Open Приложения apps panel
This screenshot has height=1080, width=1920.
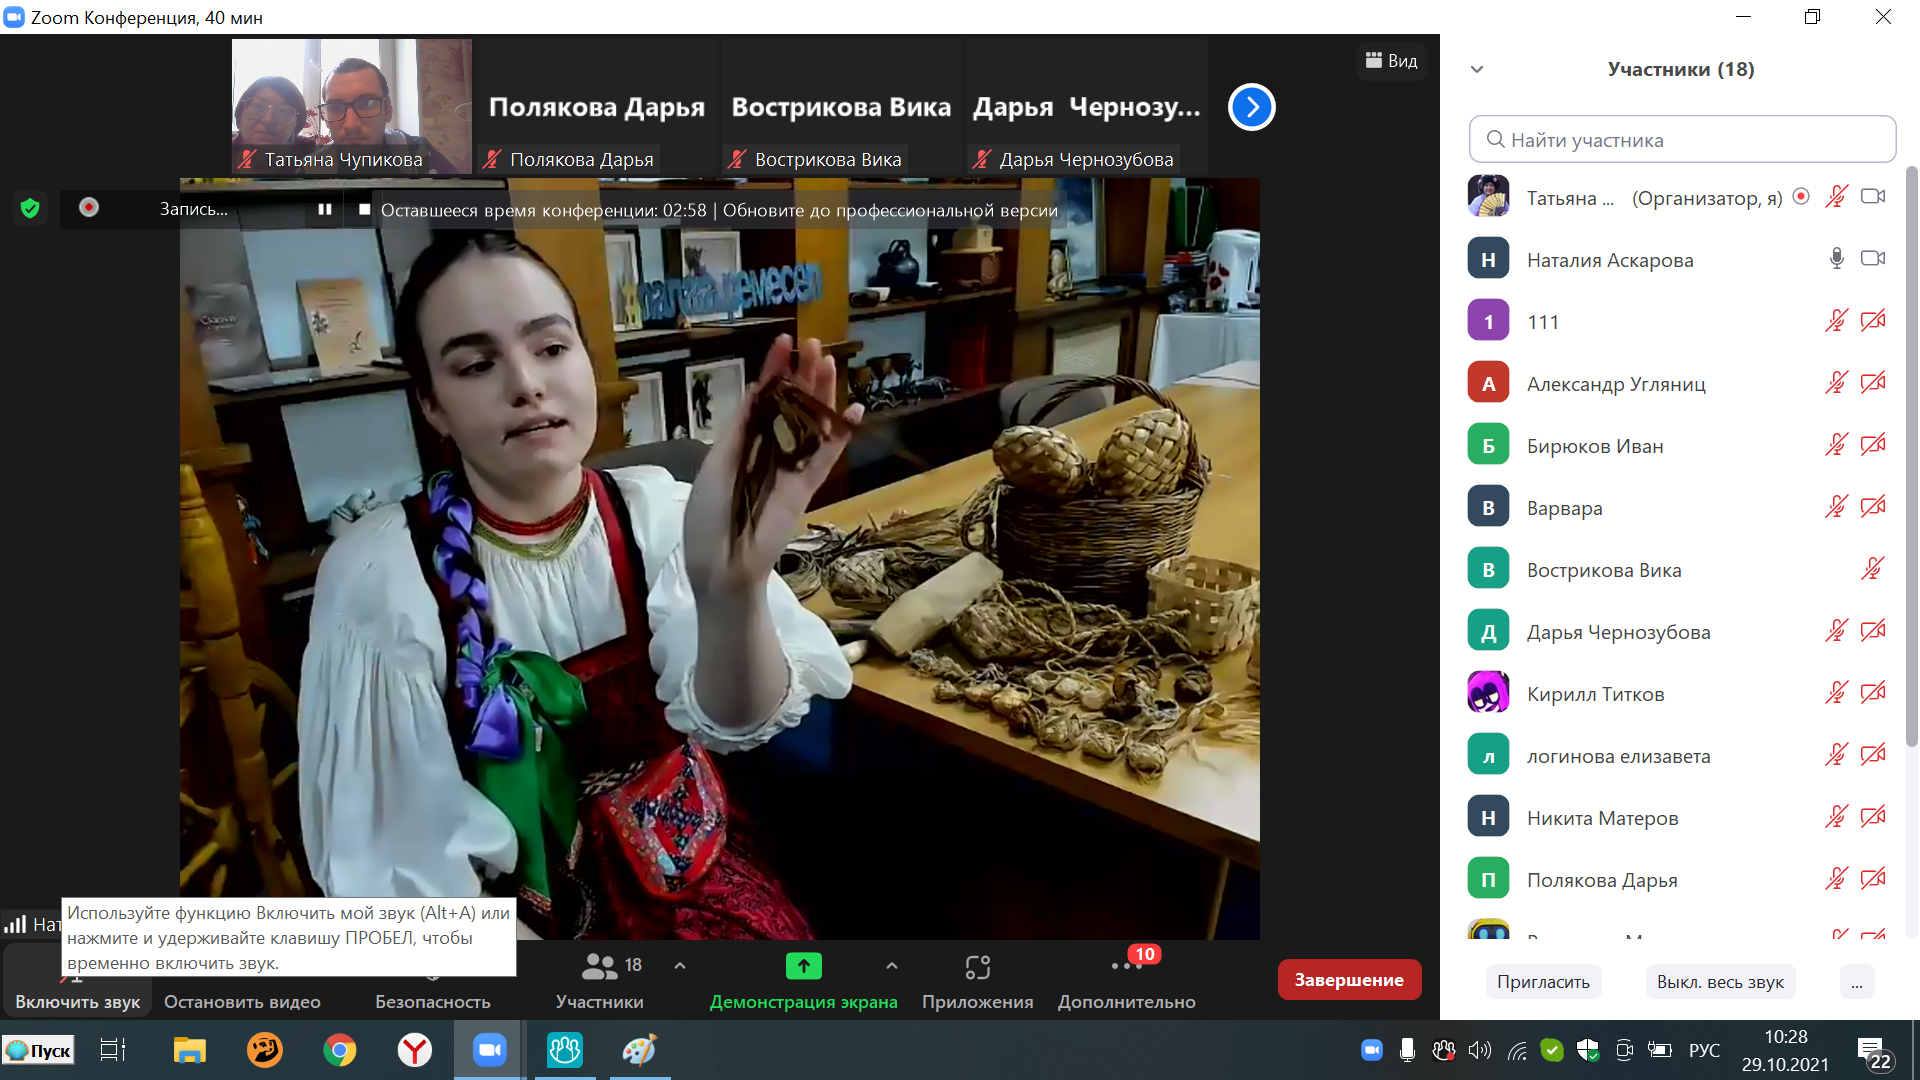[x=977, y=981]
